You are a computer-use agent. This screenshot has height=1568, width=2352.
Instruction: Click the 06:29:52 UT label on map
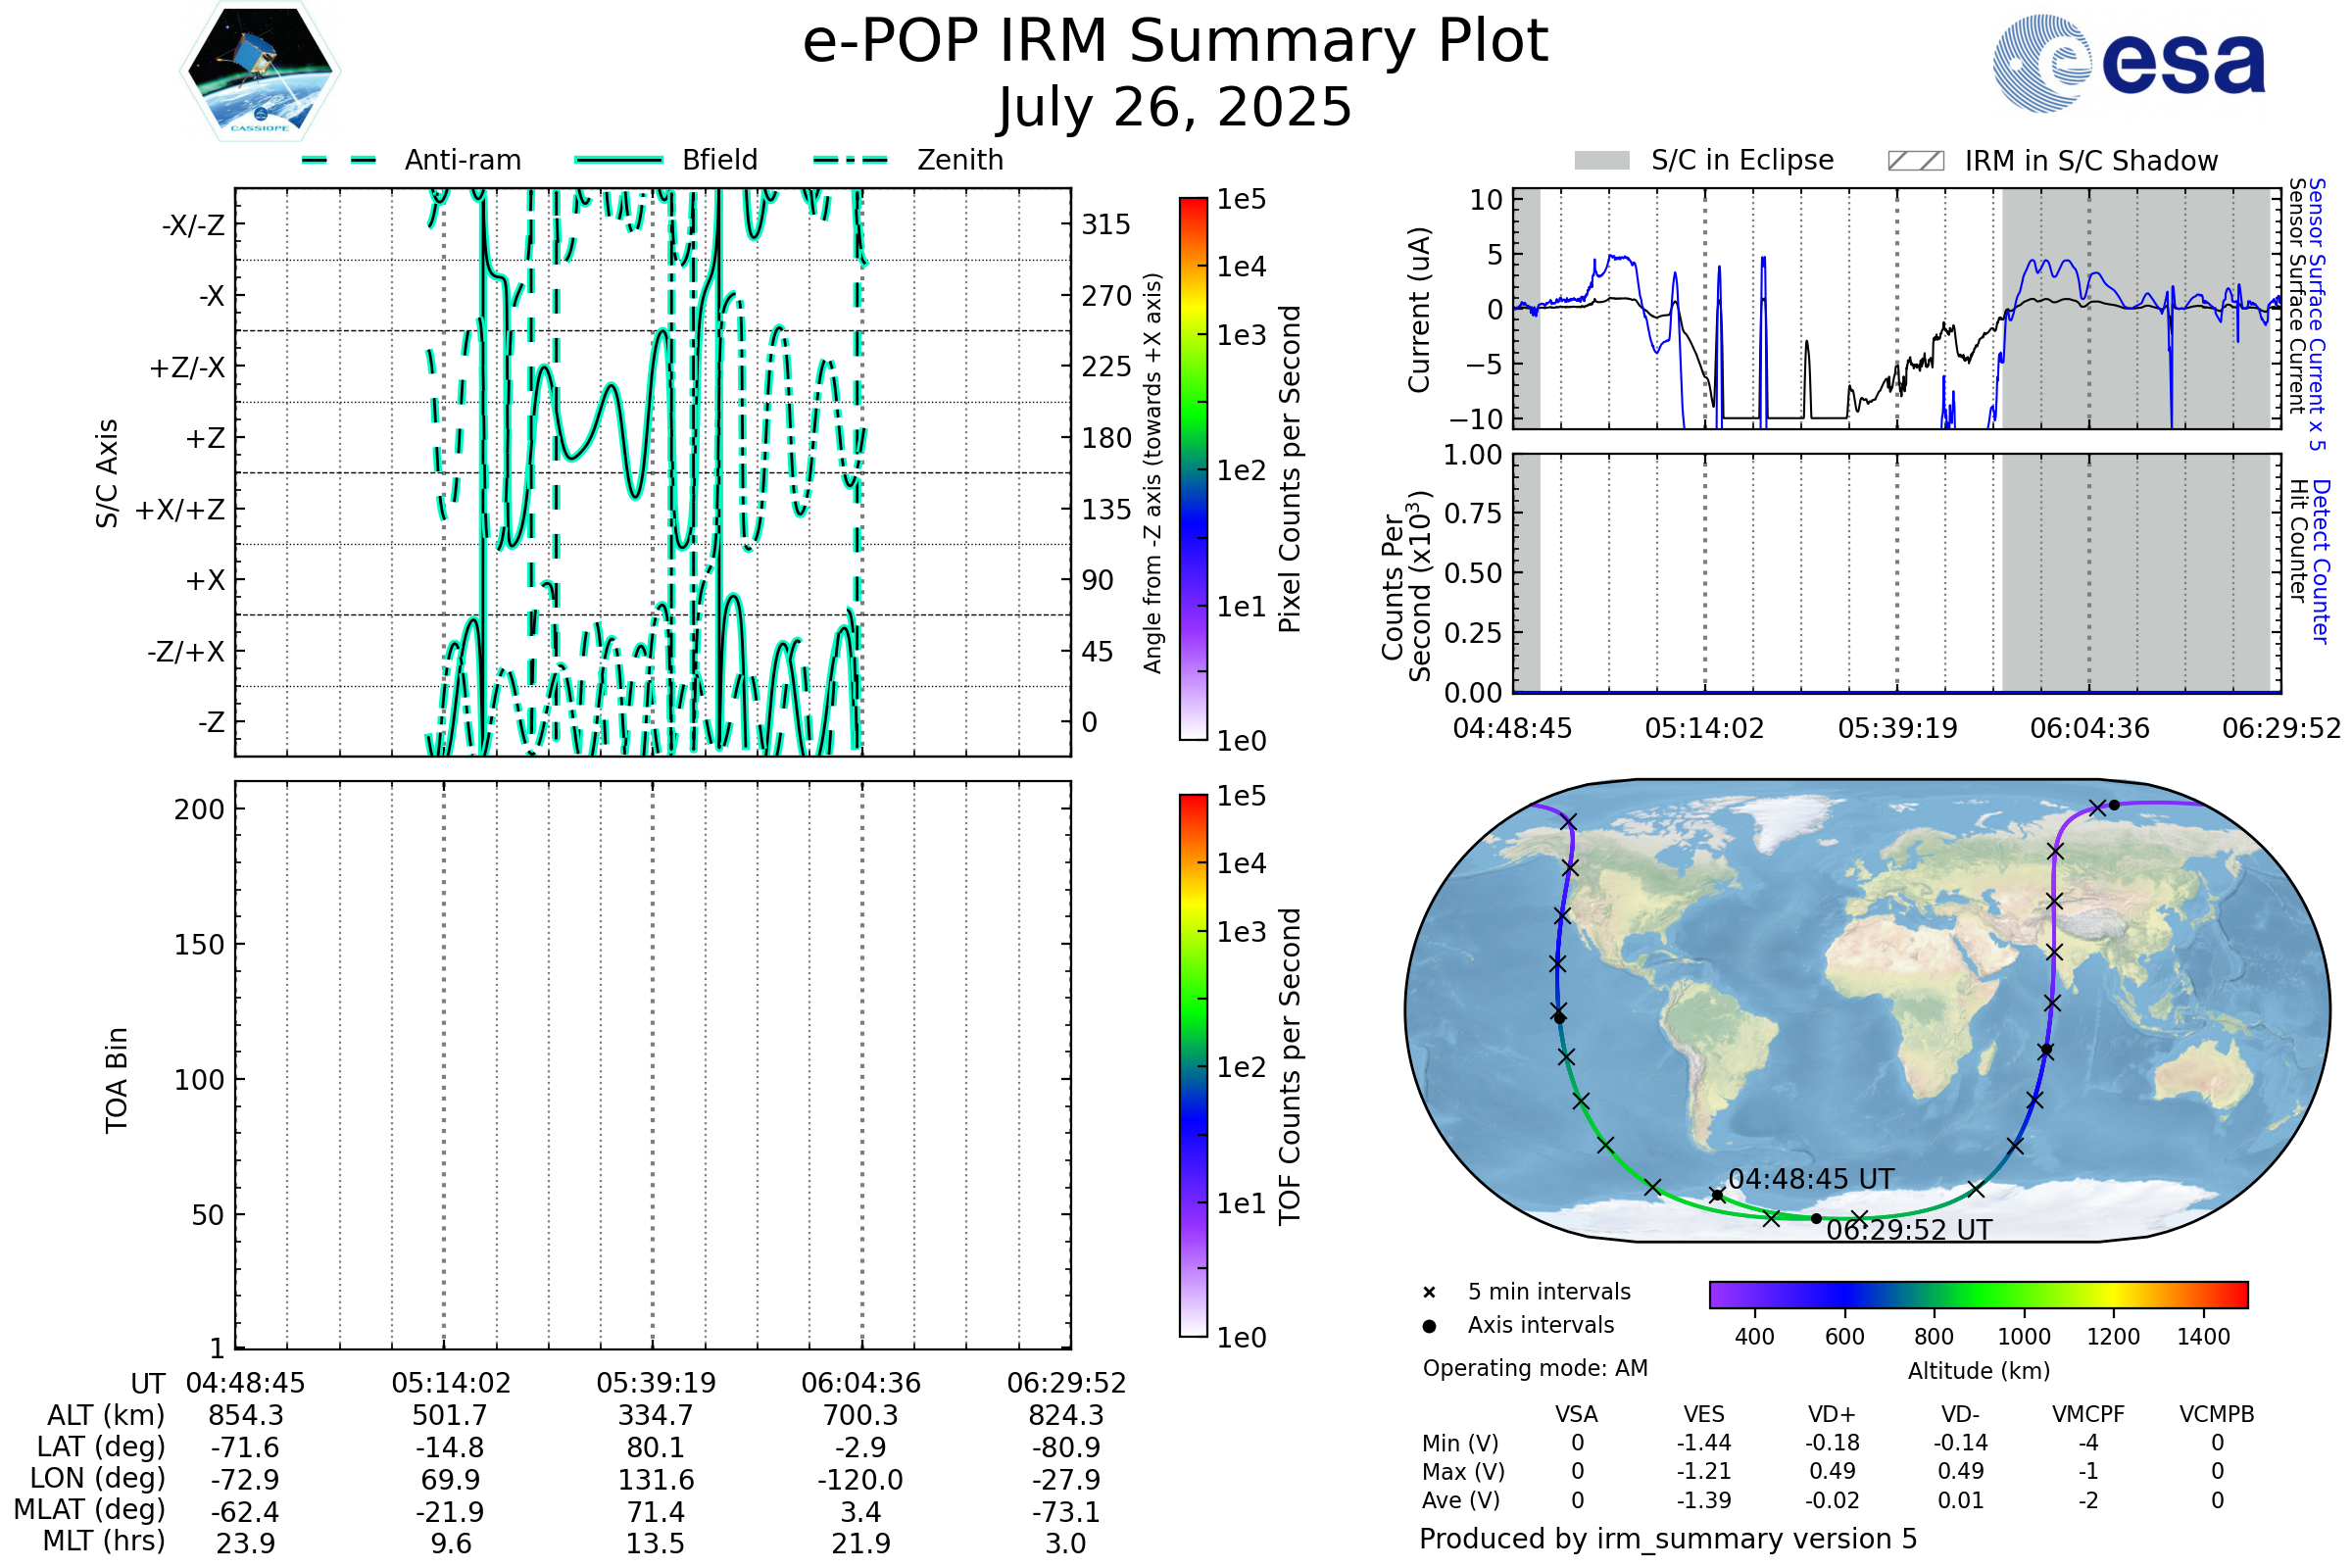pos(1909,1230)
